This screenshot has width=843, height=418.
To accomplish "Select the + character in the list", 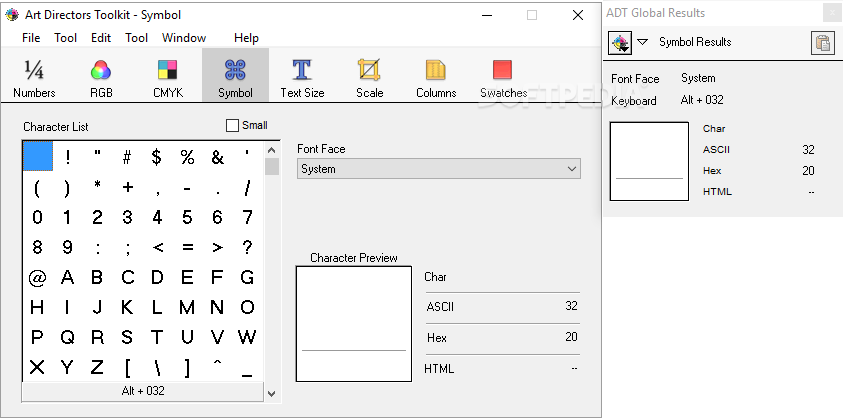I will point(127,187).
